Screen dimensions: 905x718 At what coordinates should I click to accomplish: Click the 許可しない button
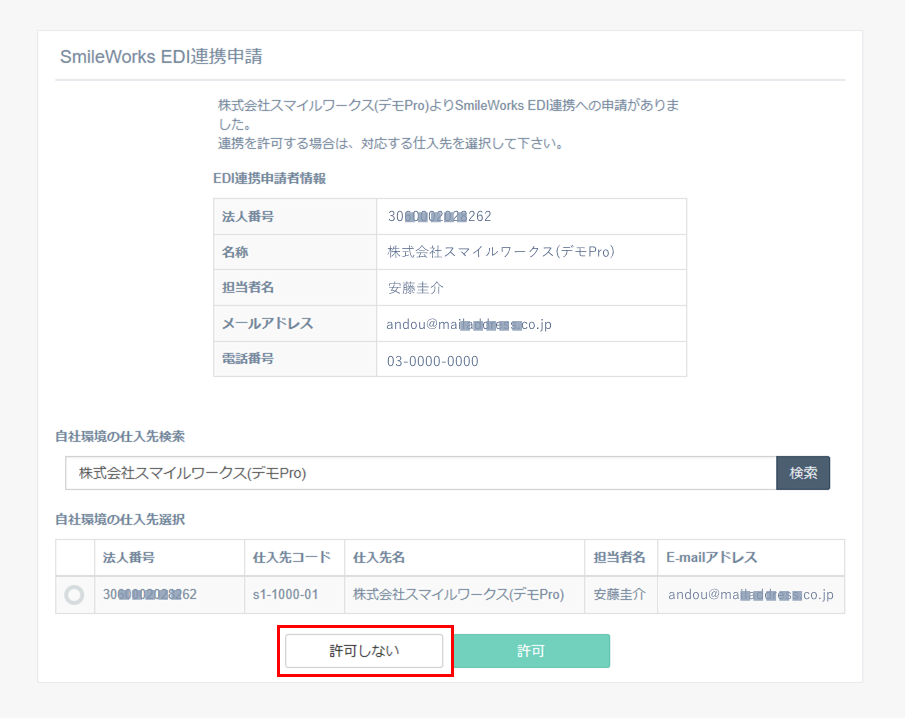[364, 651]
